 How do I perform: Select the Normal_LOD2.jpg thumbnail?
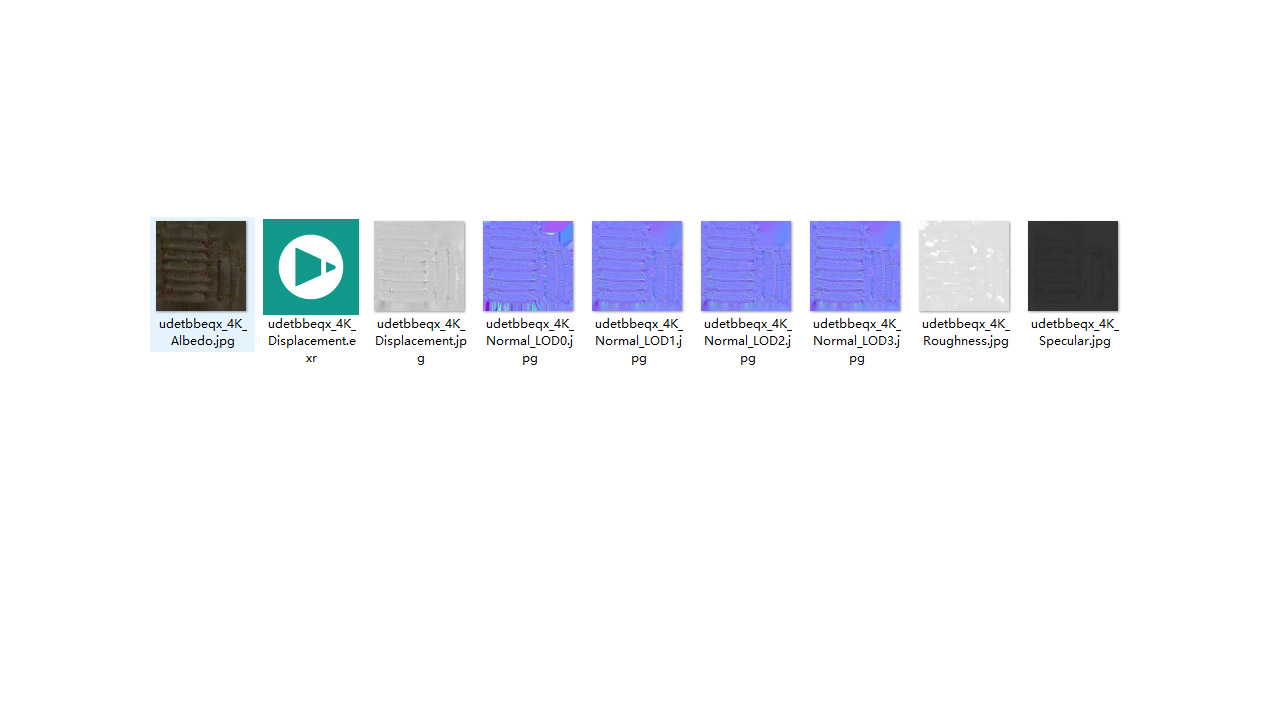pos(746,266)
